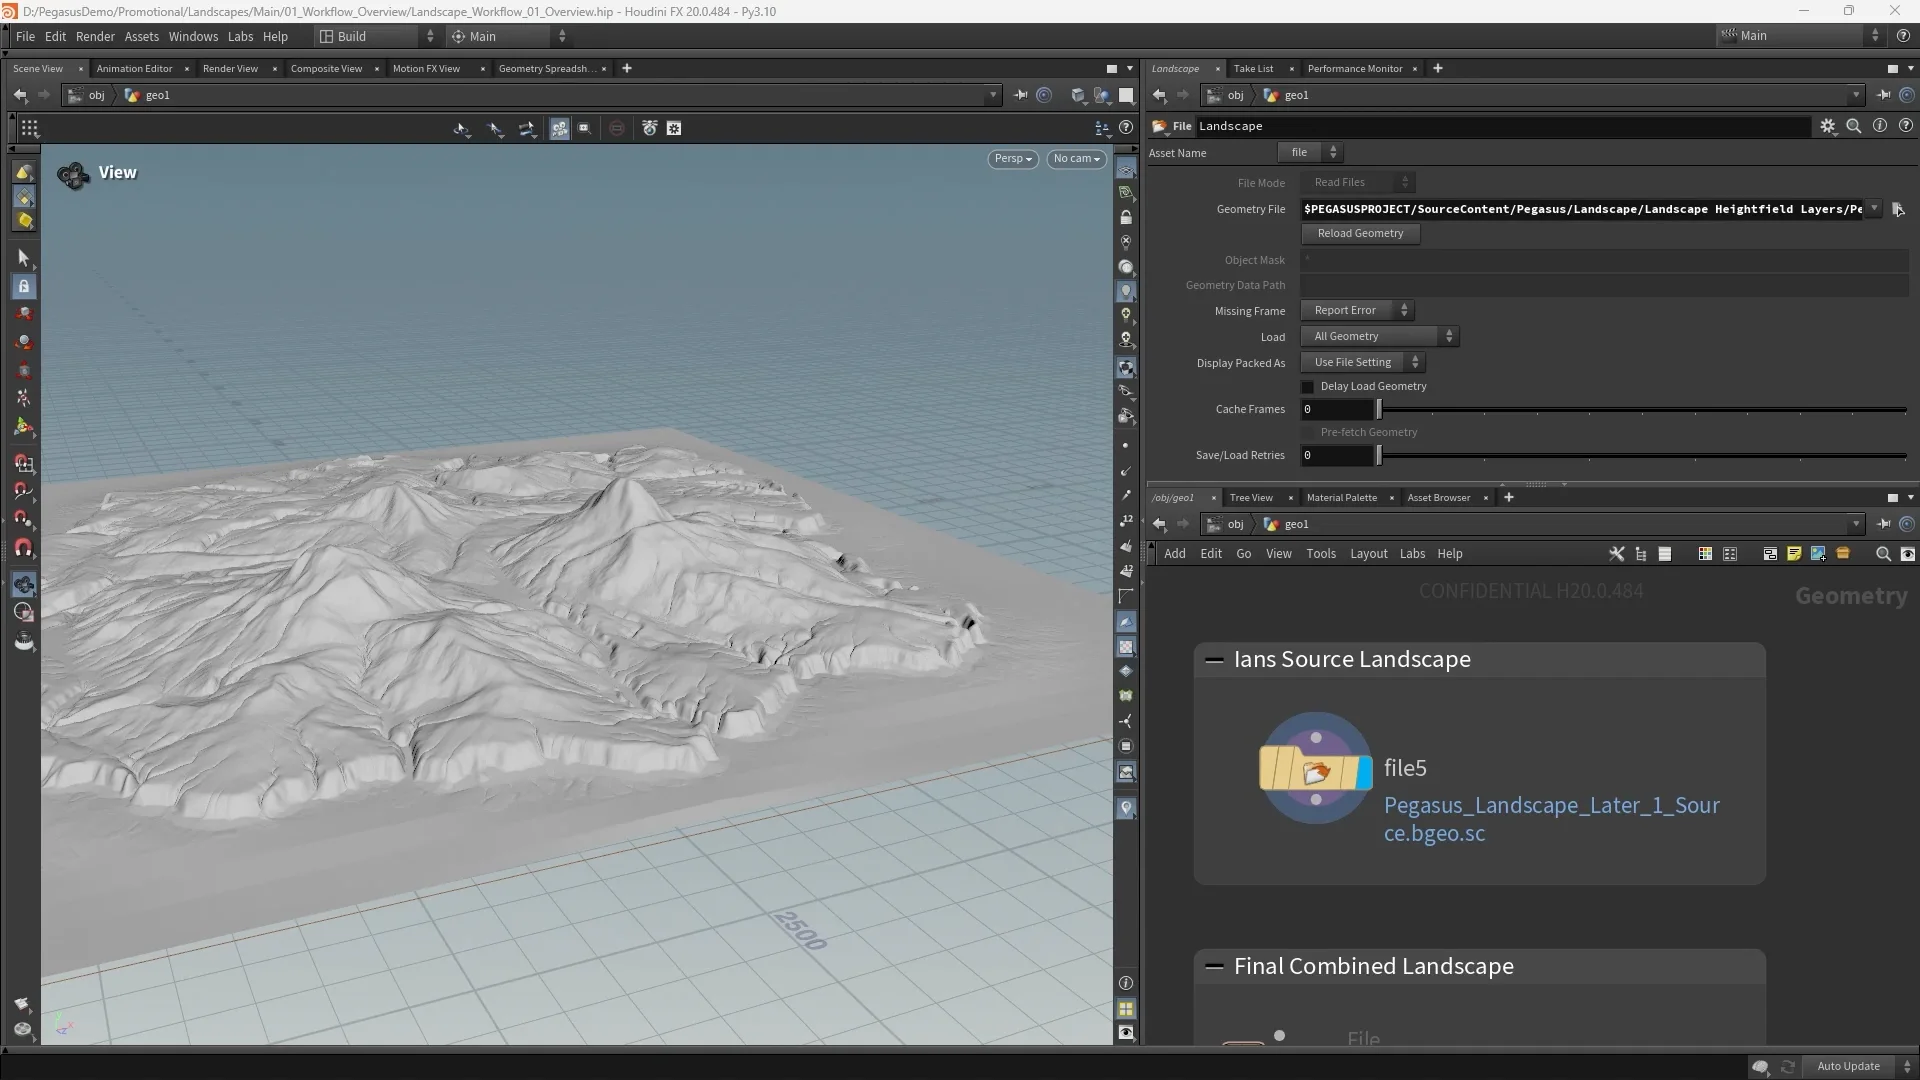Image resolution: width=1920 pixels, height=1080 pixels.
Task: Click the No cam button in the viewport
Action: pyautogui.click(x=1076, y=159)
